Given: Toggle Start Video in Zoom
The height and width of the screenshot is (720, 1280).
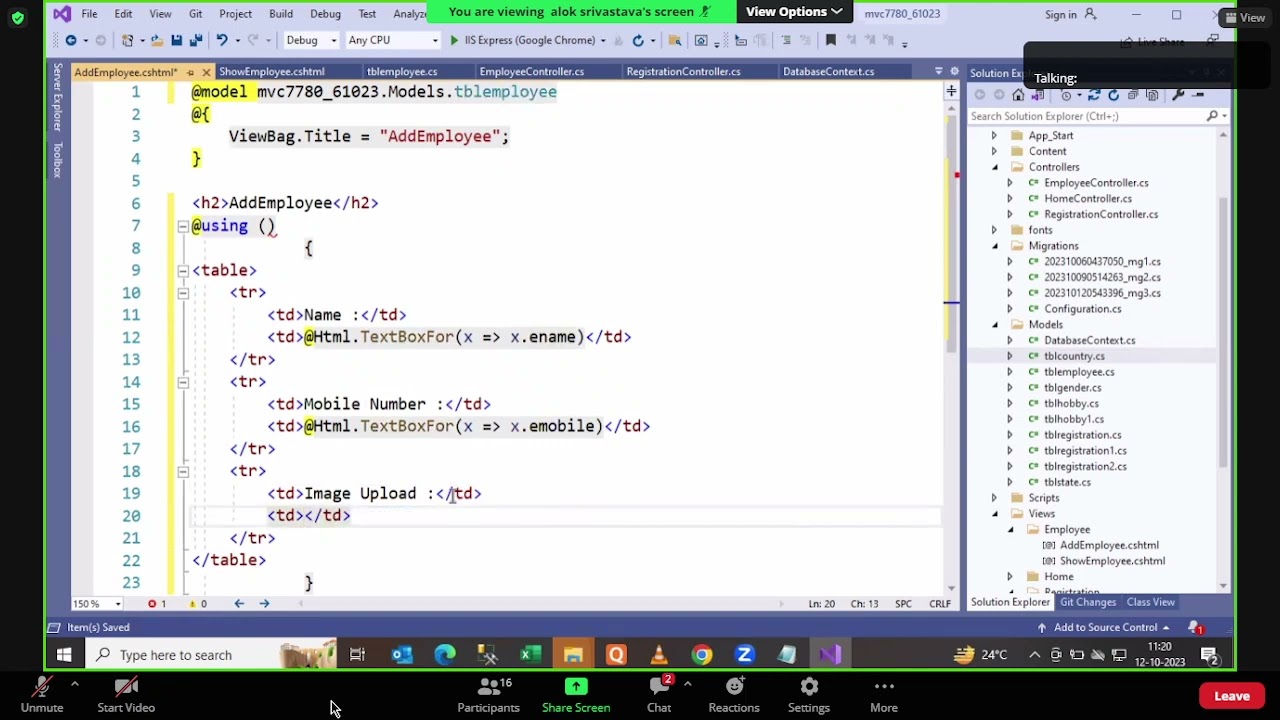Looking at the screenshot, I should 126,695.
